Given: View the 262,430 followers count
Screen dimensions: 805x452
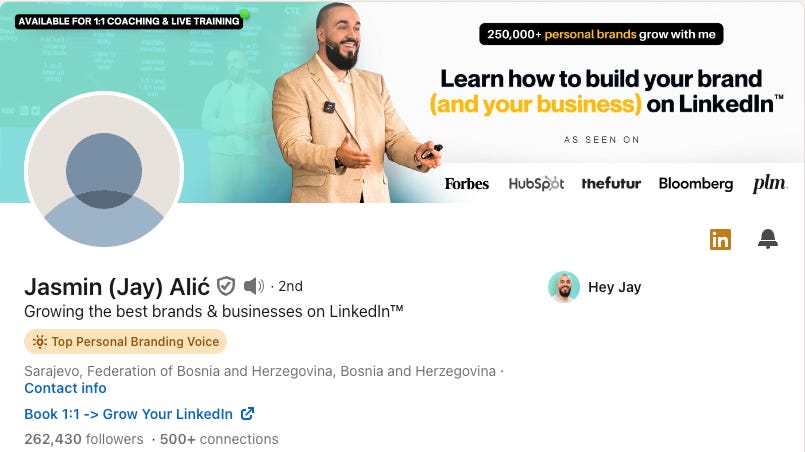Looking at the screenshot, I should pyautogui.click(x=84, y=439).
